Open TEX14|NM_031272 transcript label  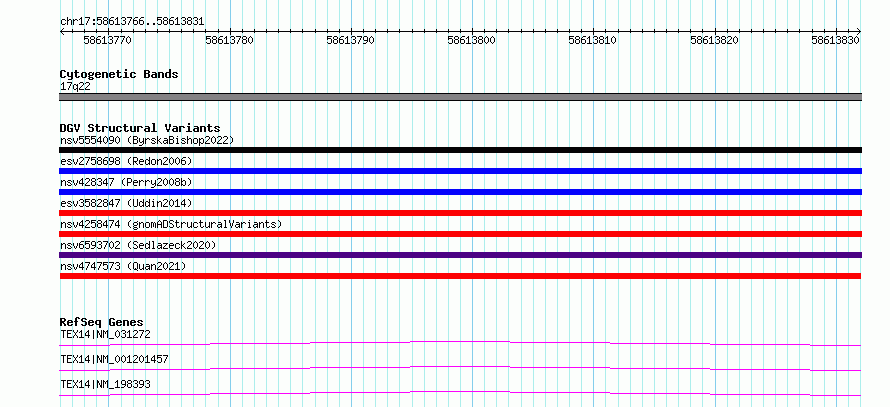[105, 334]
